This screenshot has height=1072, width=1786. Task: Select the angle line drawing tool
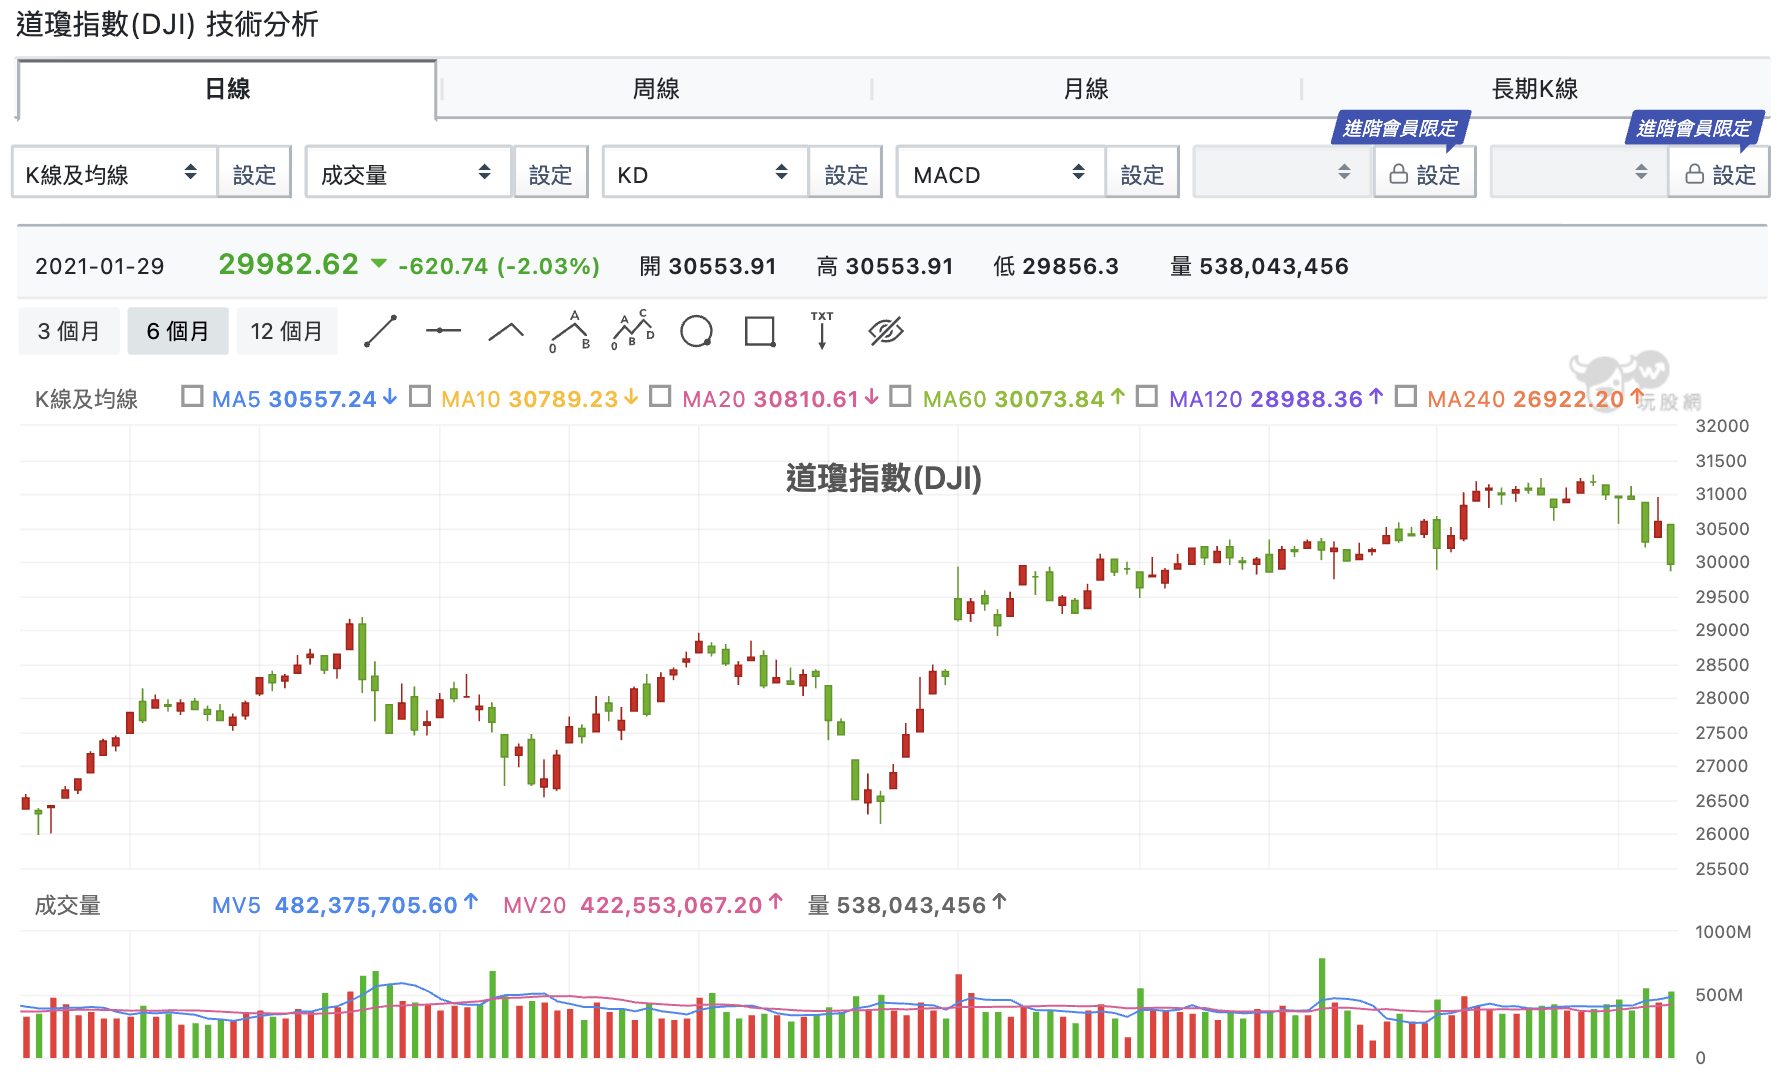(506, 331)
